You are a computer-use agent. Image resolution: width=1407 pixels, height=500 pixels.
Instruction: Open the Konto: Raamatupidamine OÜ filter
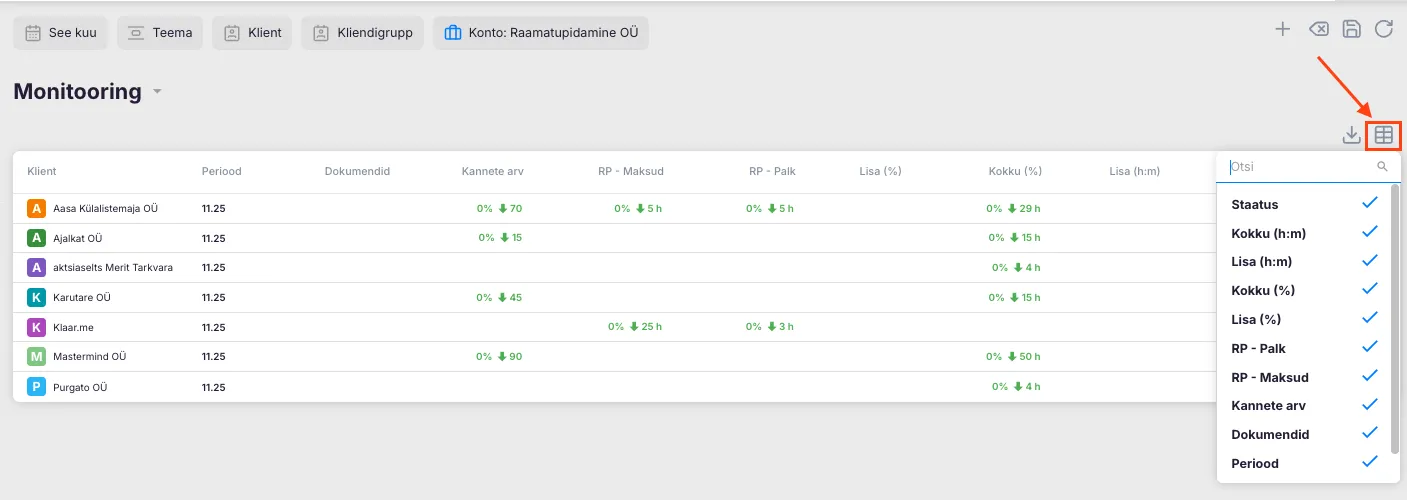click(541, 33)
